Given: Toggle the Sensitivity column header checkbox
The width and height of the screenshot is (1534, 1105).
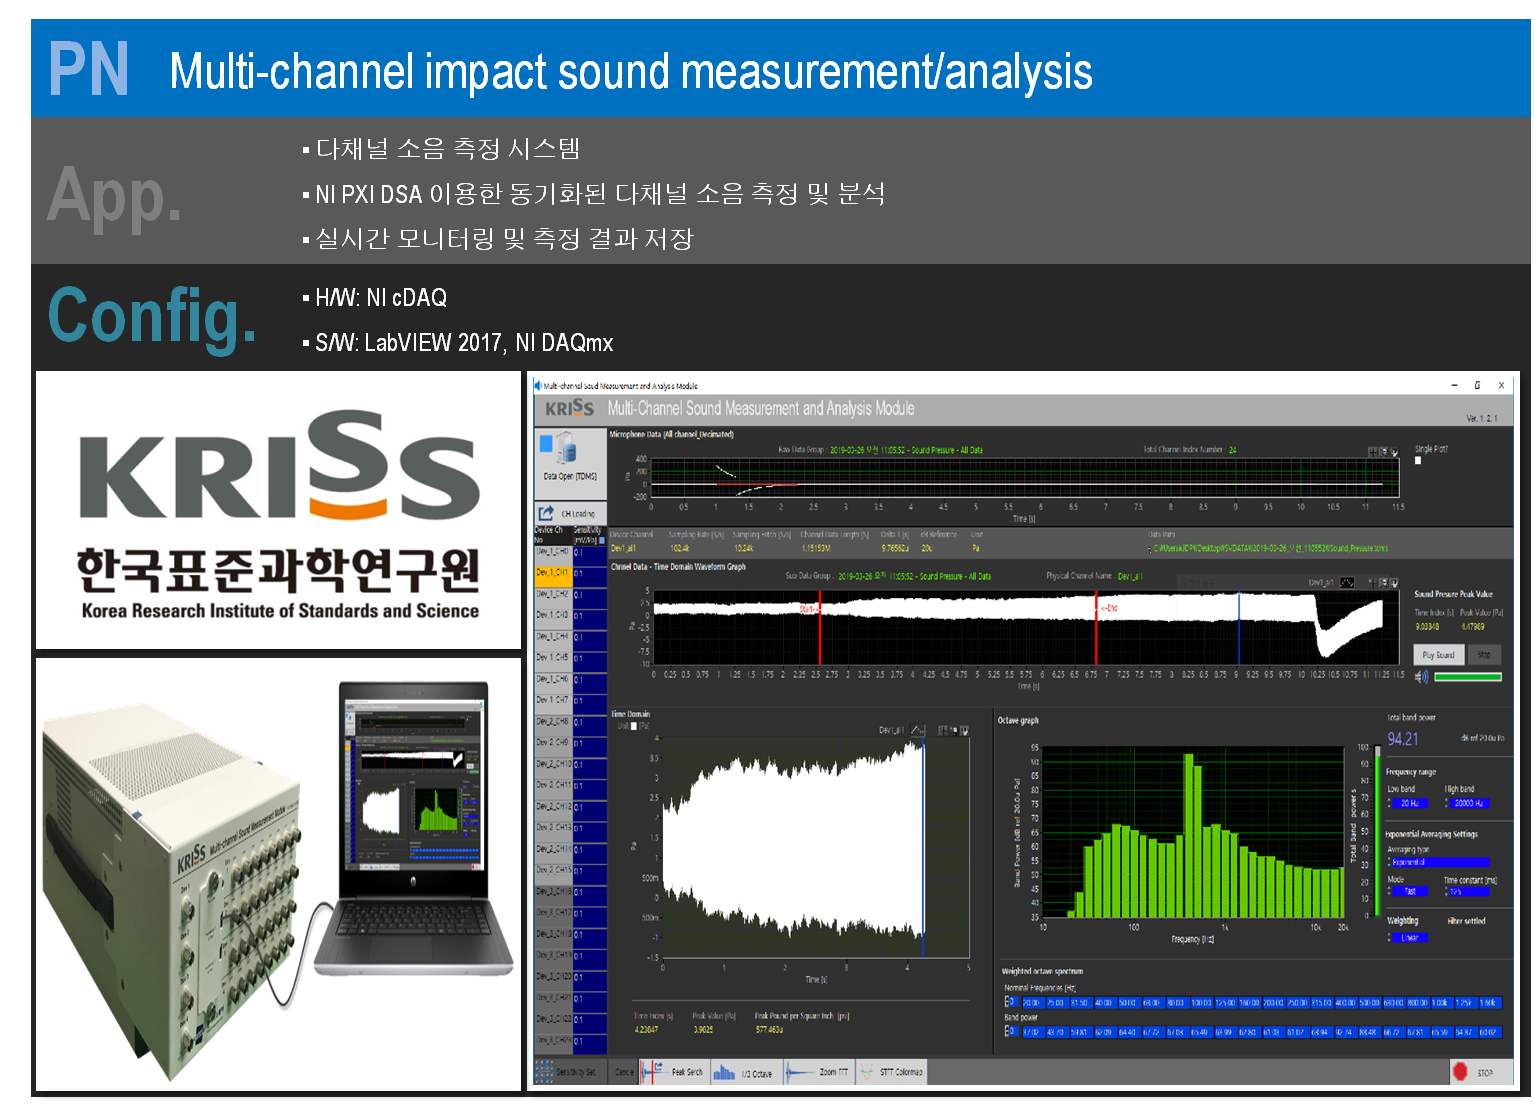Looking at the screenshot, I should 602,540.
